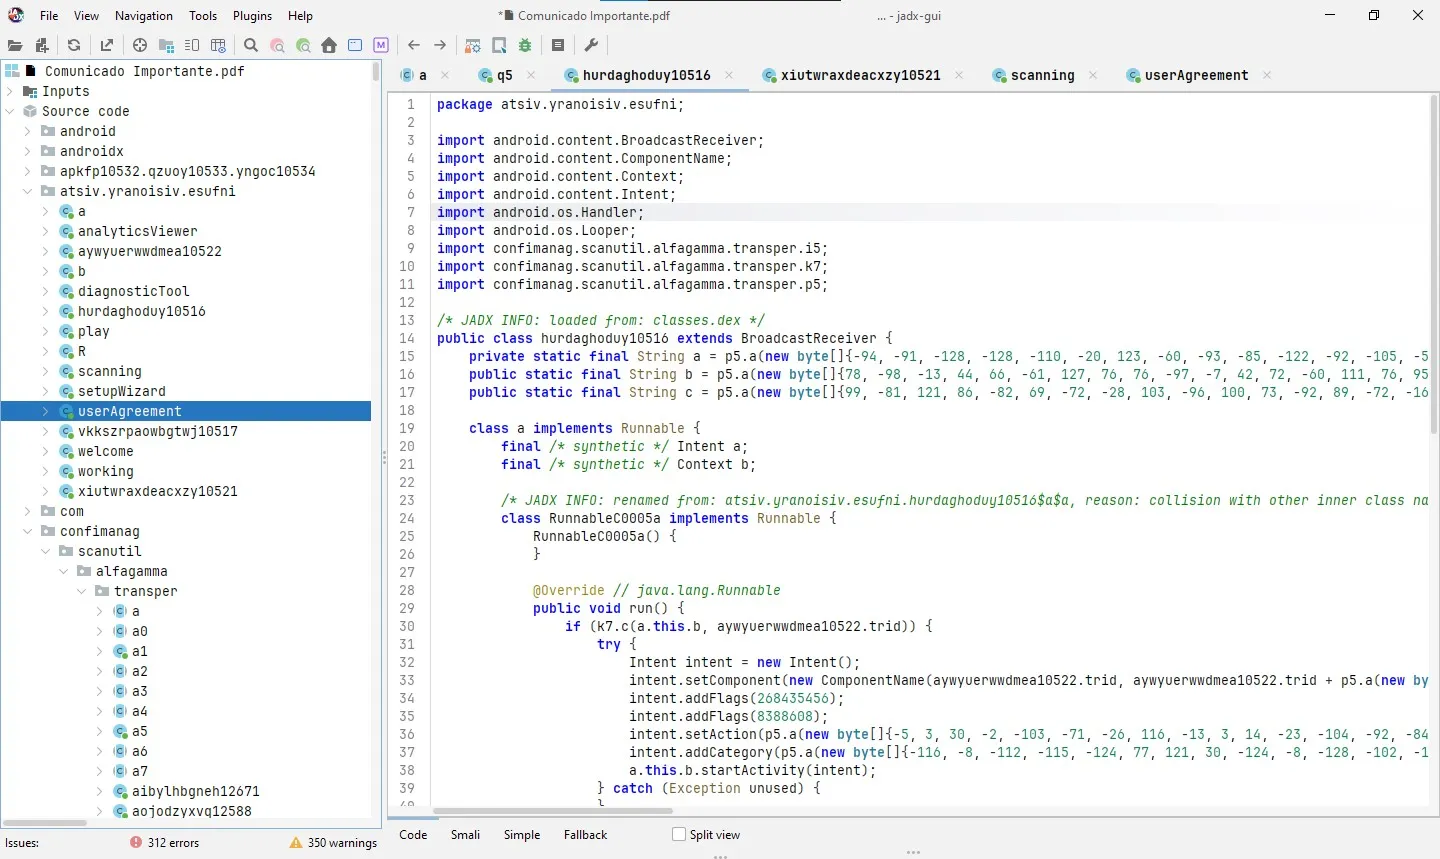Expand the com package node
Viewport: 1440px width, 859px height.
27,511
